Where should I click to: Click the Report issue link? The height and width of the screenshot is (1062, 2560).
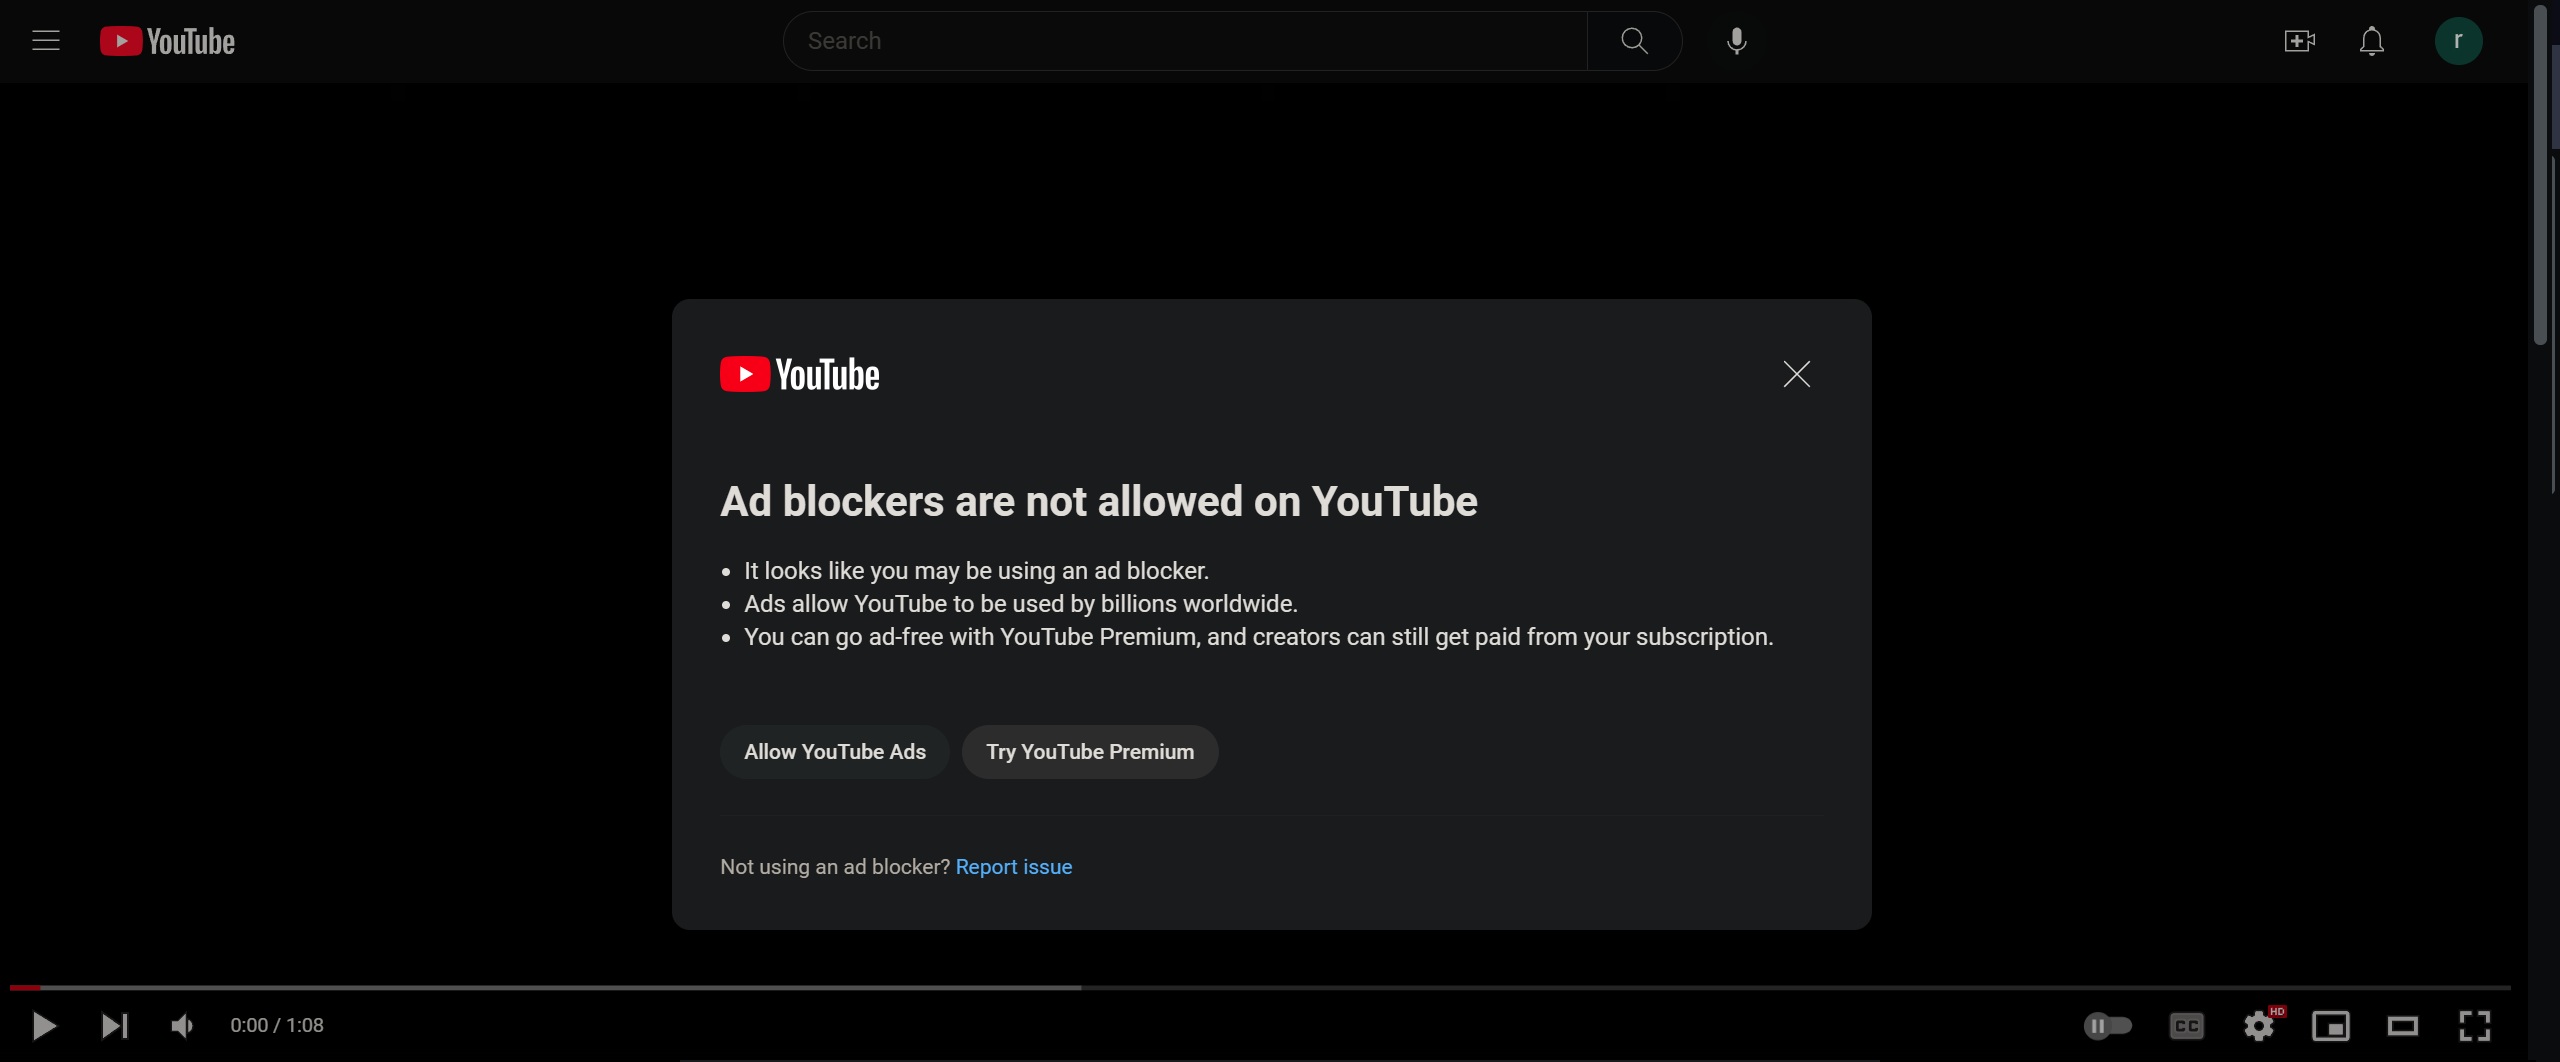[x=1013, y=866]
